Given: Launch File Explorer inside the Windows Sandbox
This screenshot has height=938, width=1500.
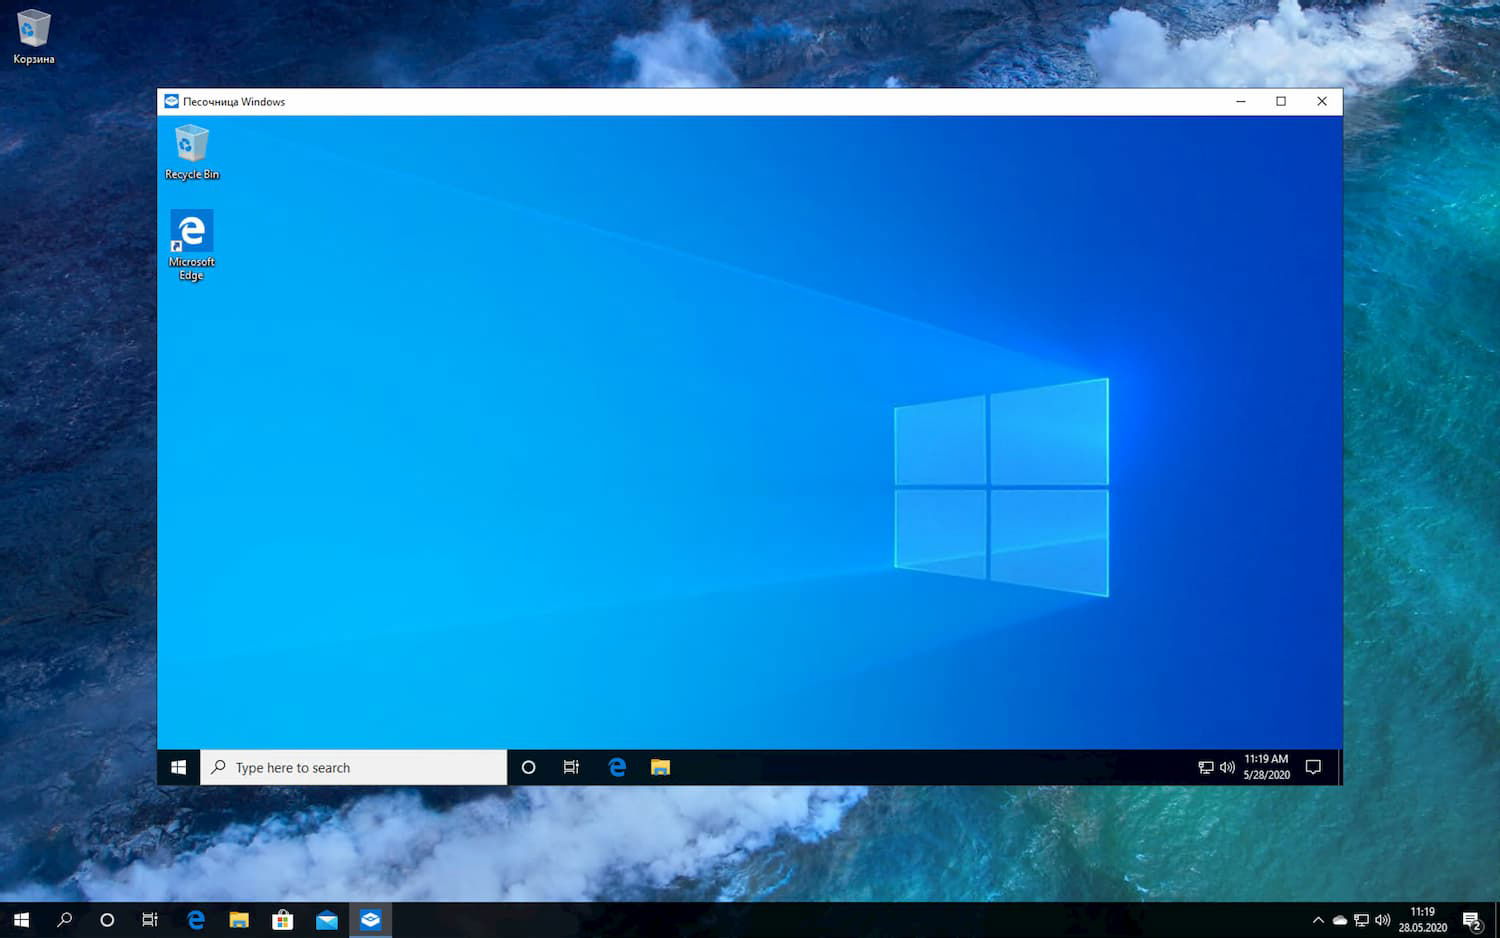Looking at the screenshot, I should coord(660,767).
